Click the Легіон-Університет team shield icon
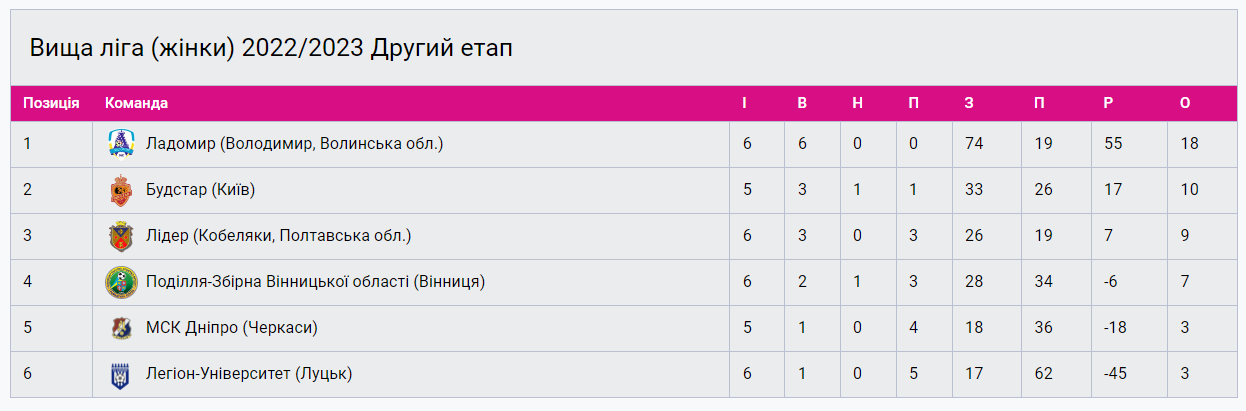 (120, 375)
